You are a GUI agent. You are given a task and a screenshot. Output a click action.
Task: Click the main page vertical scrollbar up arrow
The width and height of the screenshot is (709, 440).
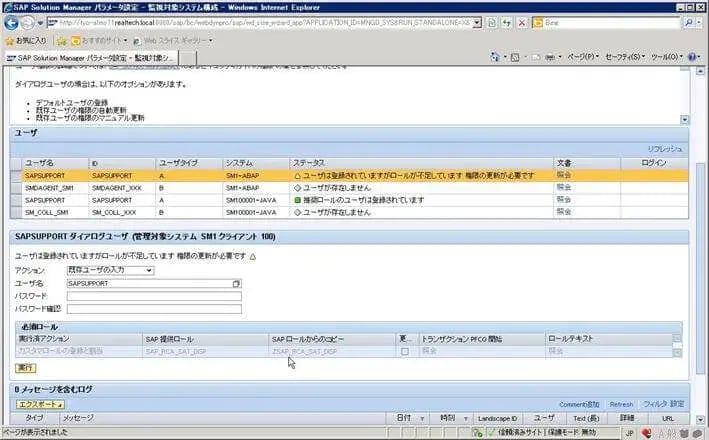pyautogui.click(x=700, y=71)
